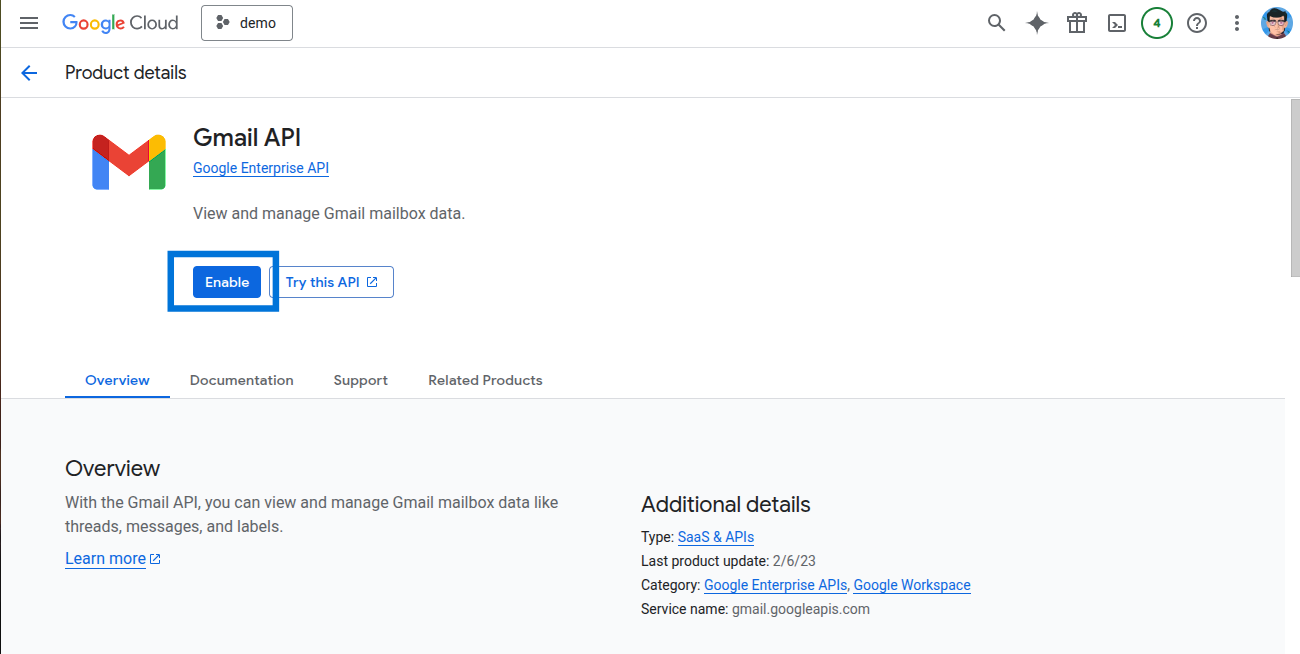Image resolution: width=1300 pixels, height=654 pixels.
Task: Click the Gmail API title text
Action: (x=247, y=138)
